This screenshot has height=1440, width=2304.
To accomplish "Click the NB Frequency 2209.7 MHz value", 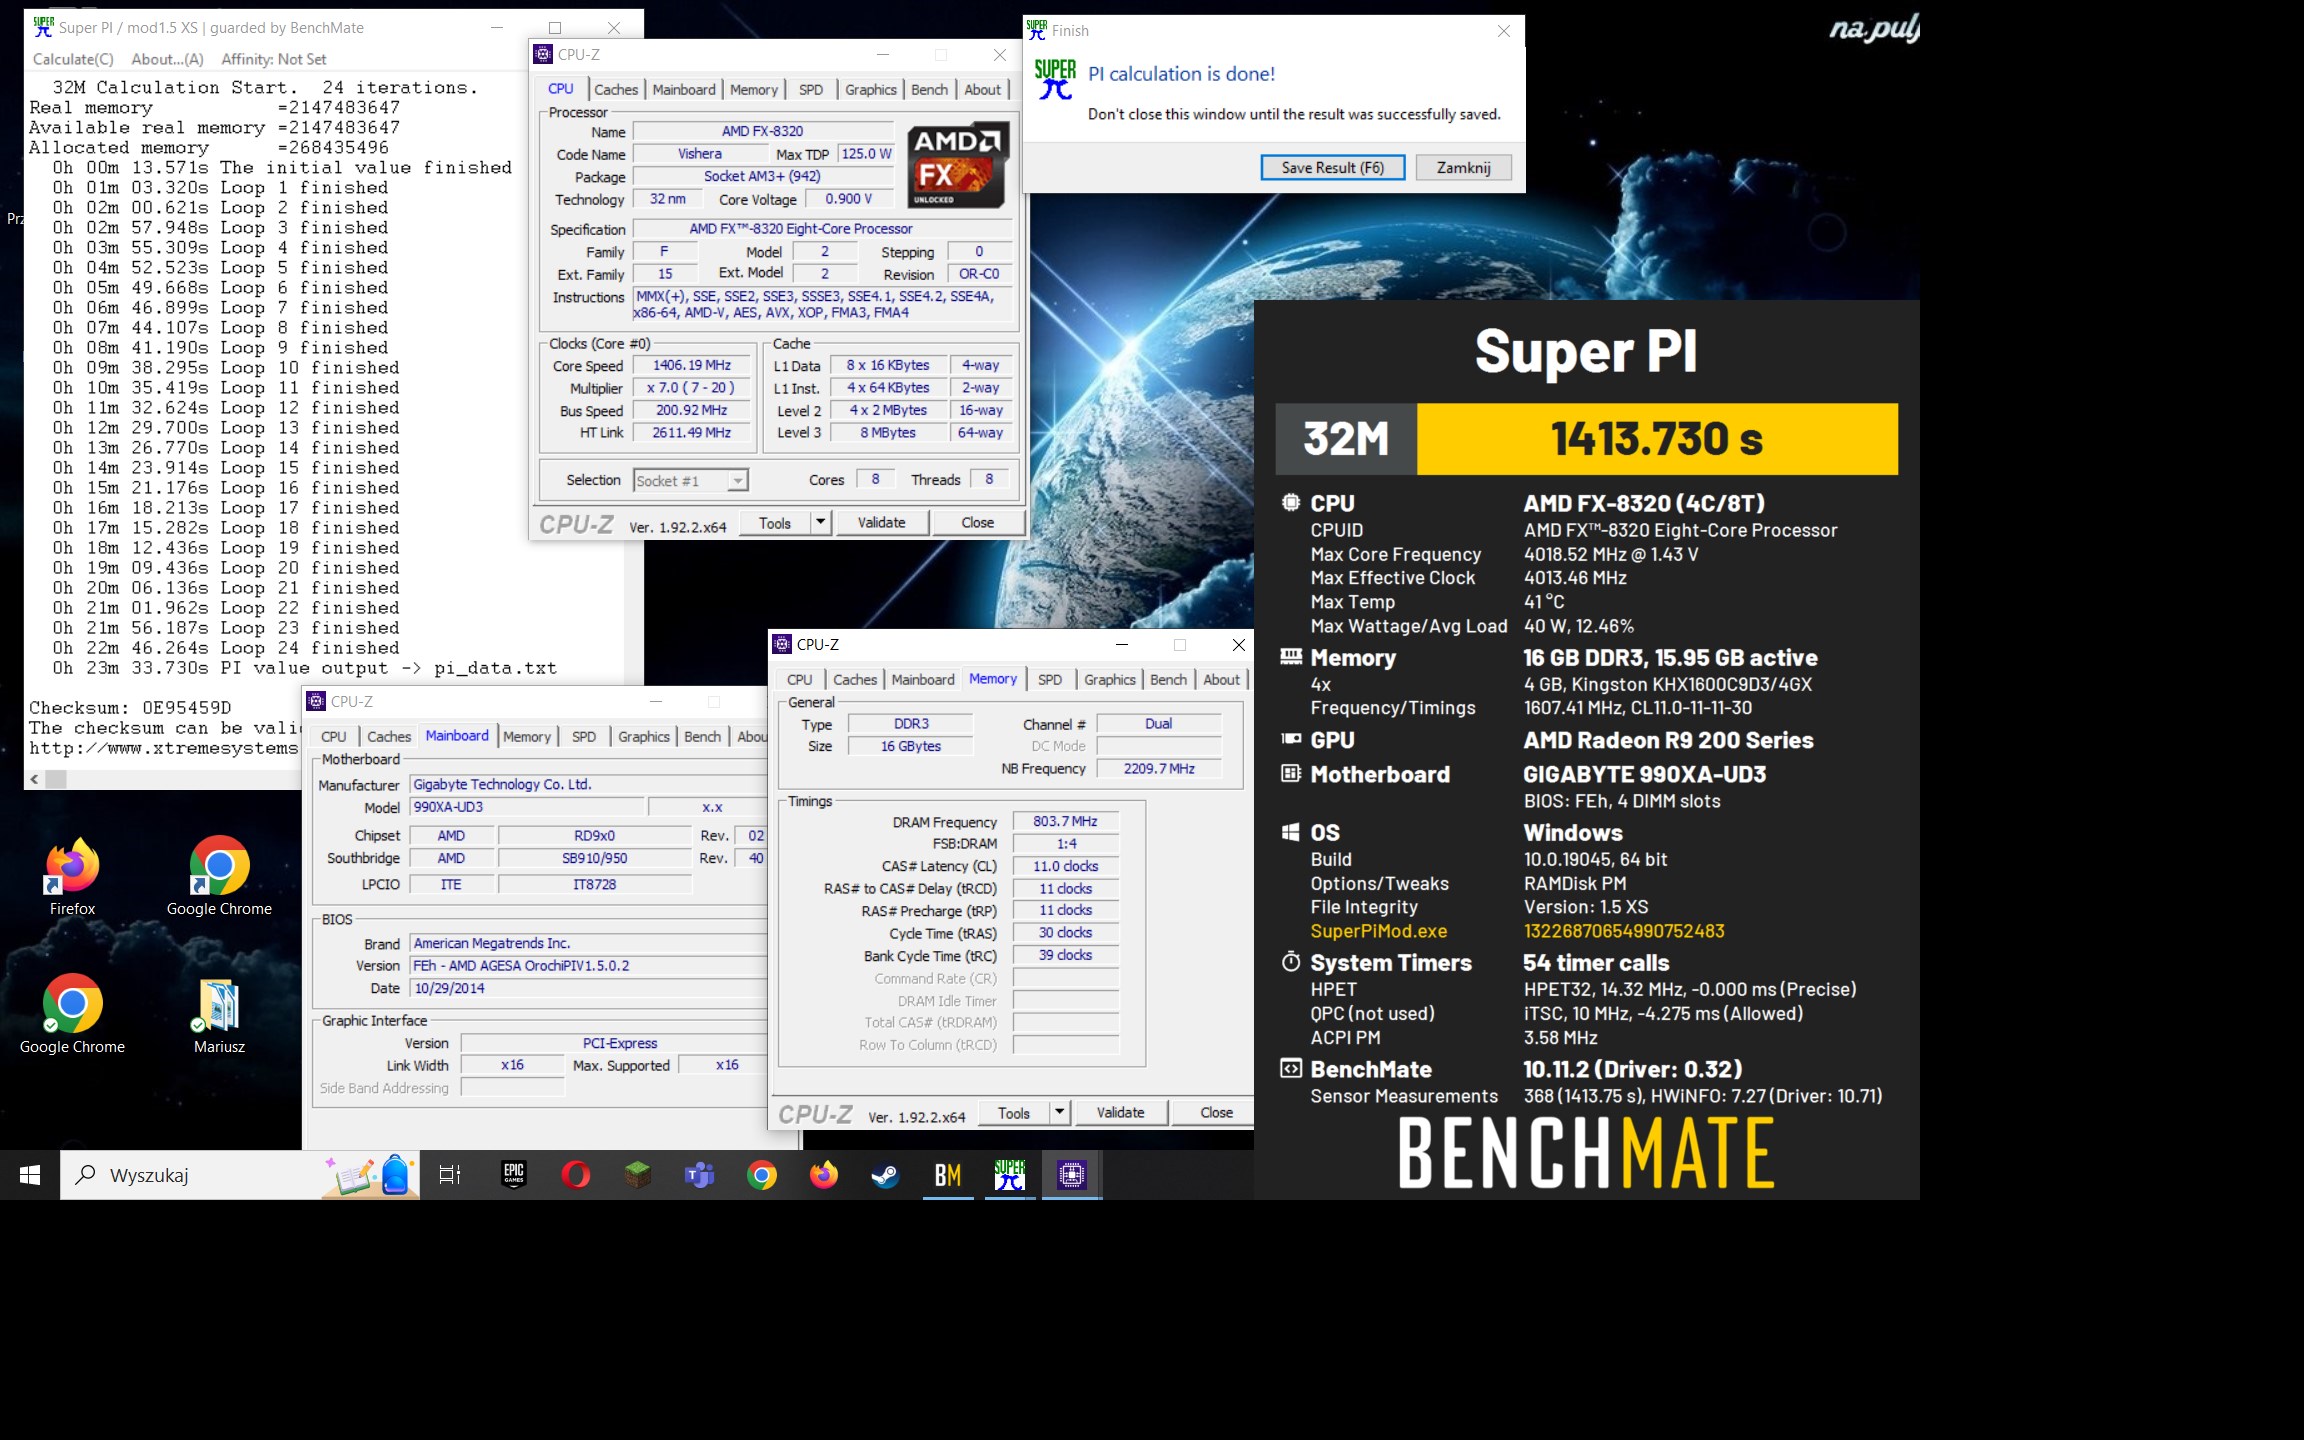I will pyautogui.click(x=1159, y=769).
